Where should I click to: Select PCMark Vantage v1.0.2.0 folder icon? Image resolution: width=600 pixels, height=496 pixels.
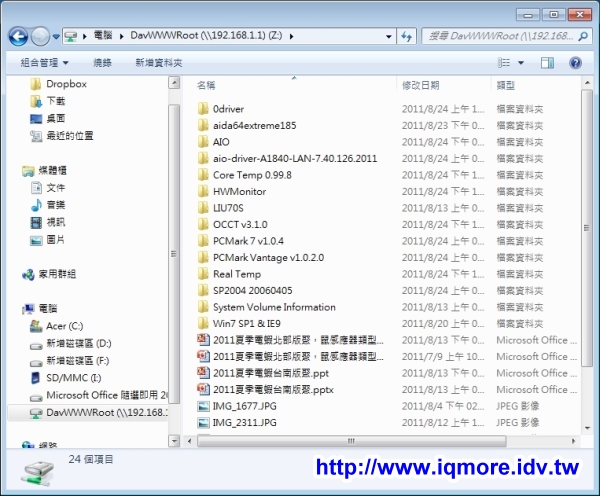pos(203,258)
